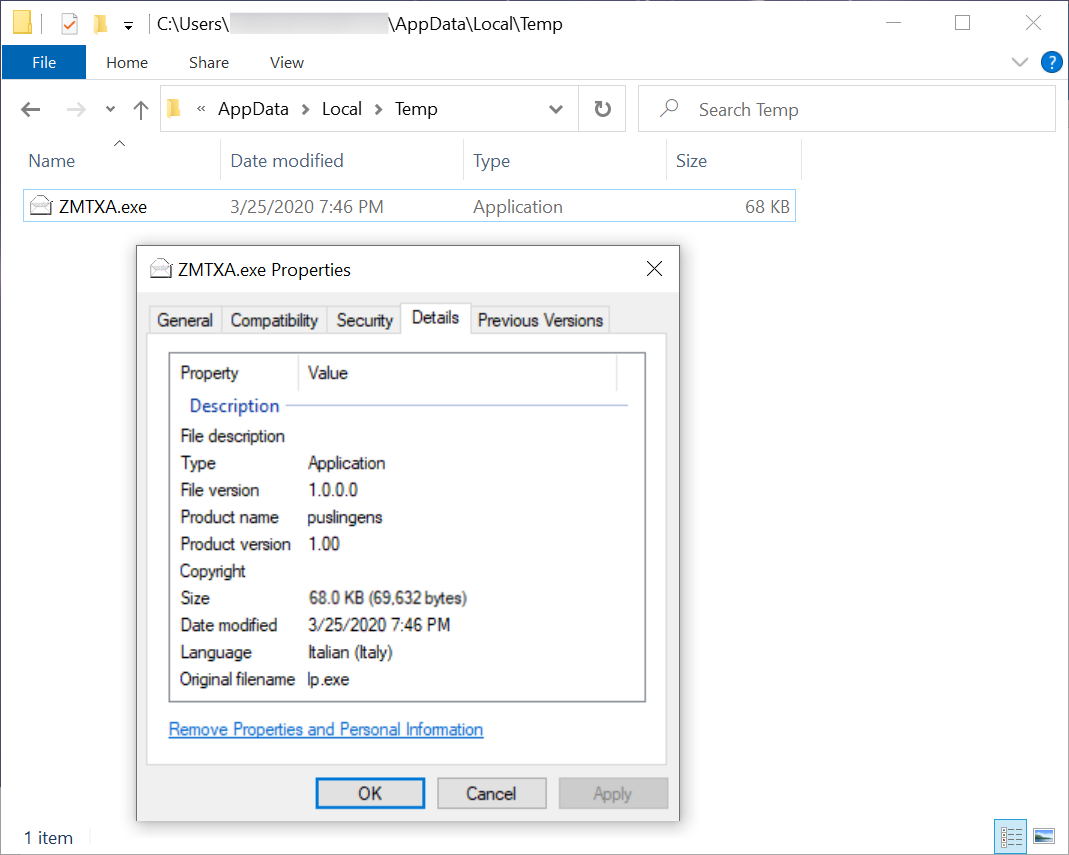Click the back navigation arrow
Image resolution: width=1069 pixels, height=855 pixels.
(x=30, y=108)
